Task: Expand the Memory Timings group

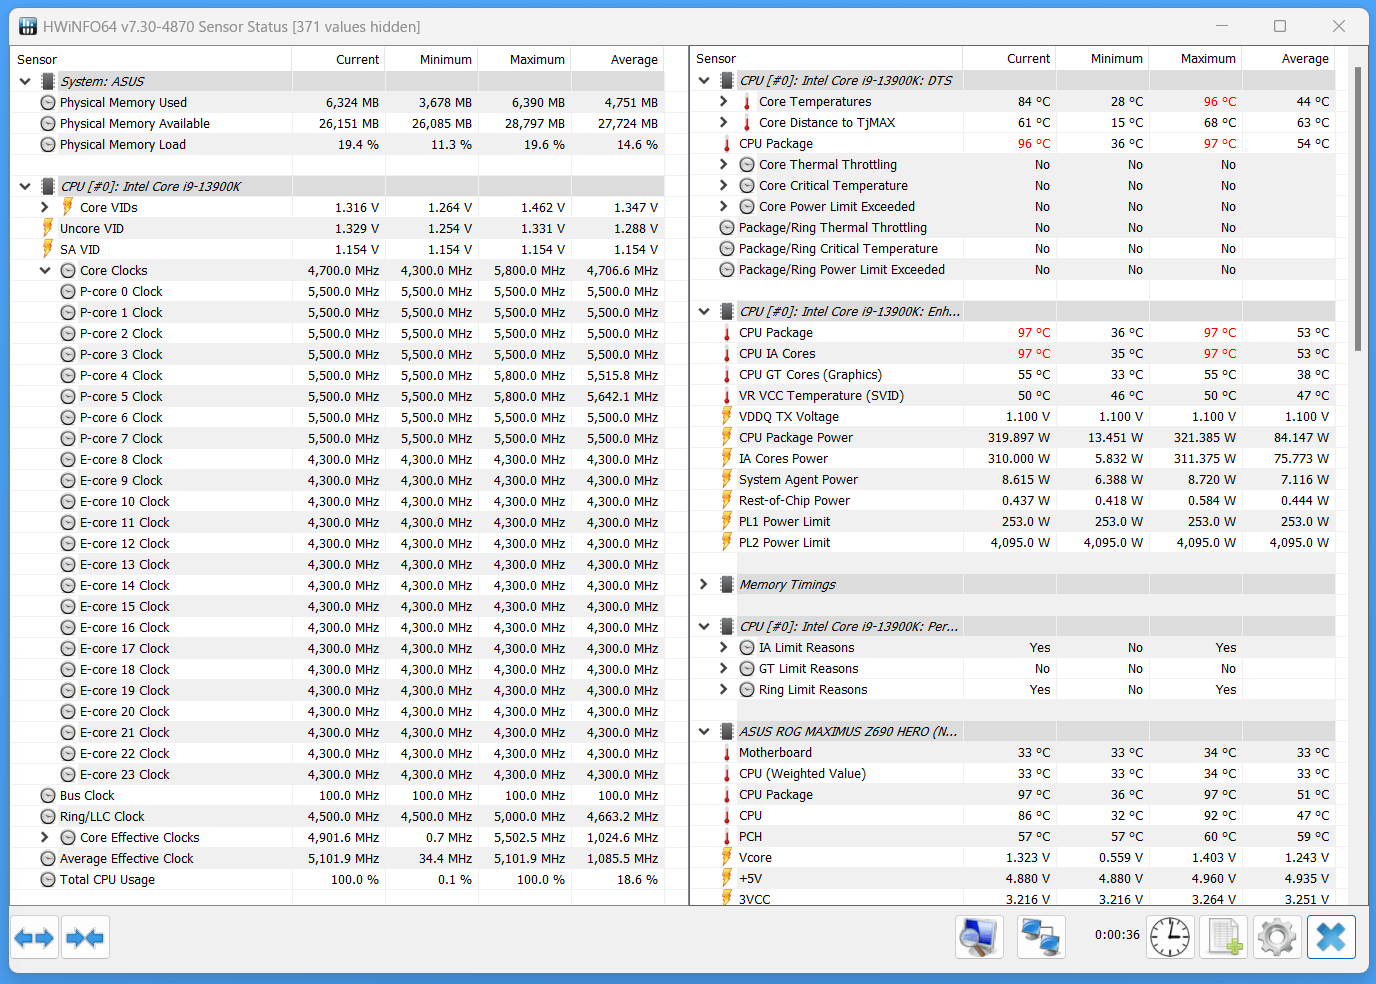Action: (704, 584)
